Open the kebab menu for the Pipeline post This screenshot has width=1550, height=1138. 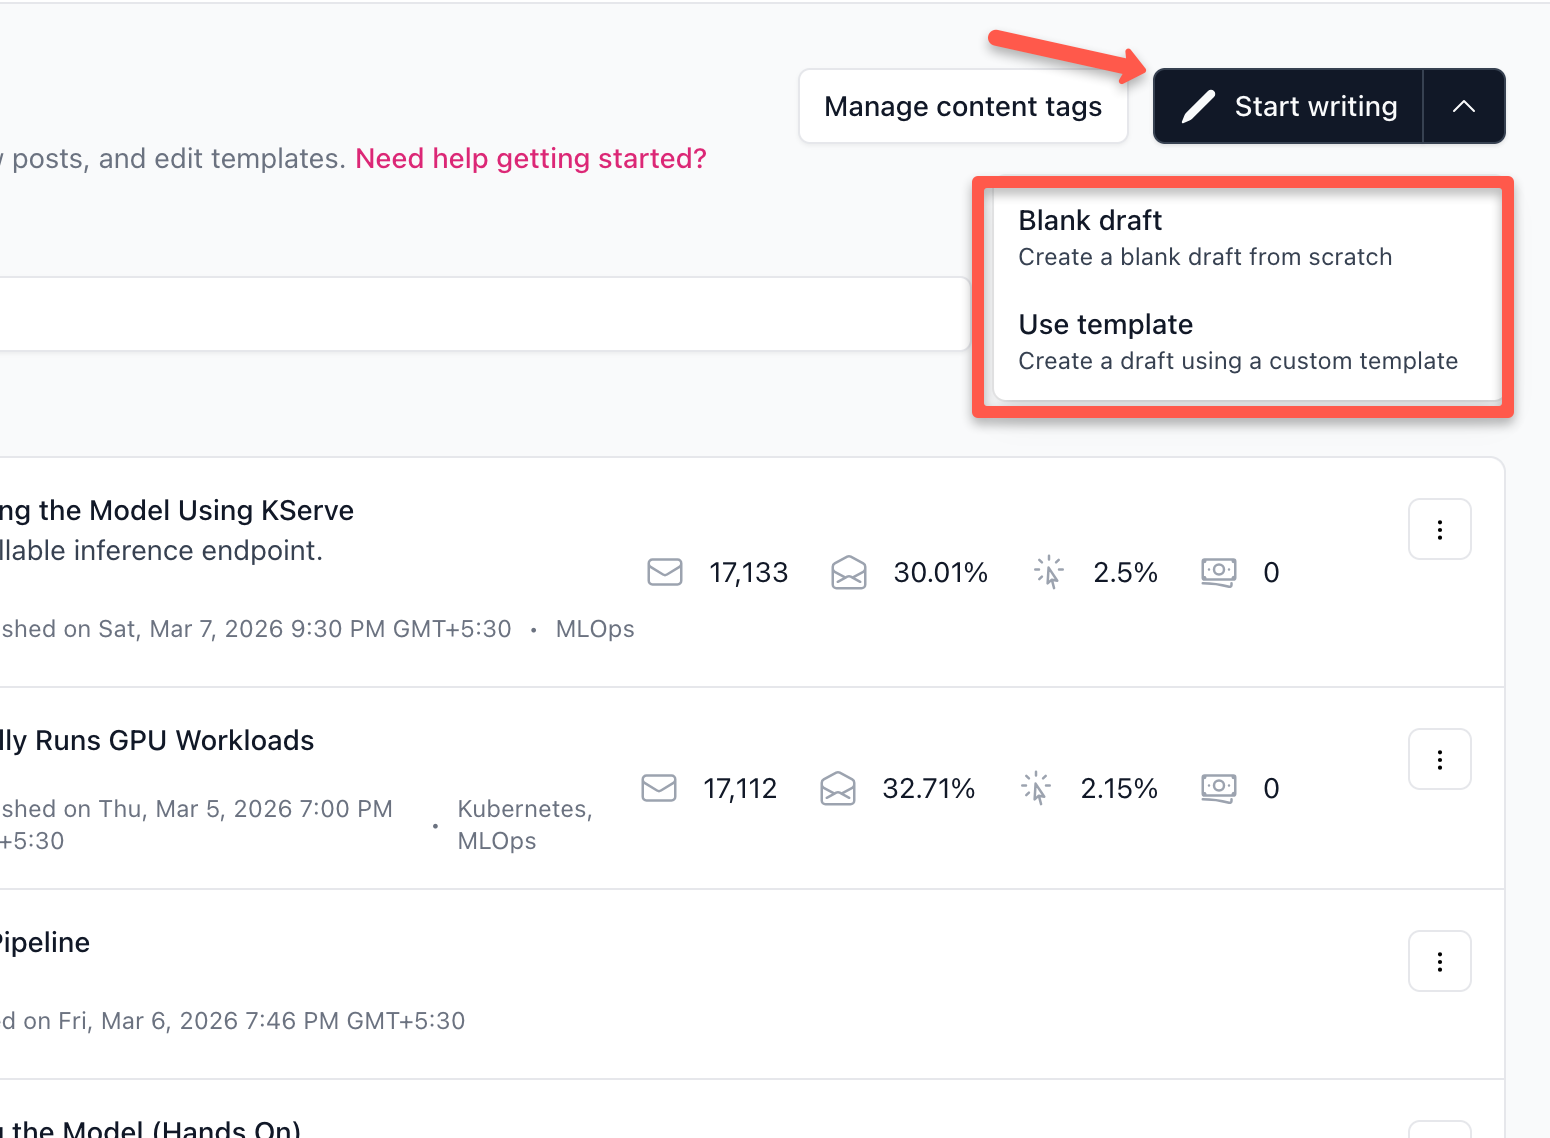pos(1439,961)
